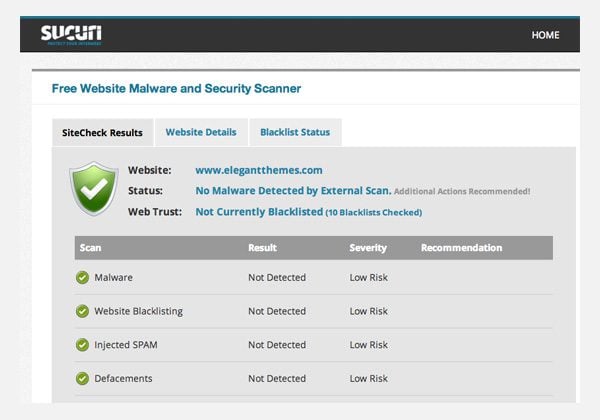600x420 pixels.
Task: Click the green shield checkmark icon
Action: point(94,189)
